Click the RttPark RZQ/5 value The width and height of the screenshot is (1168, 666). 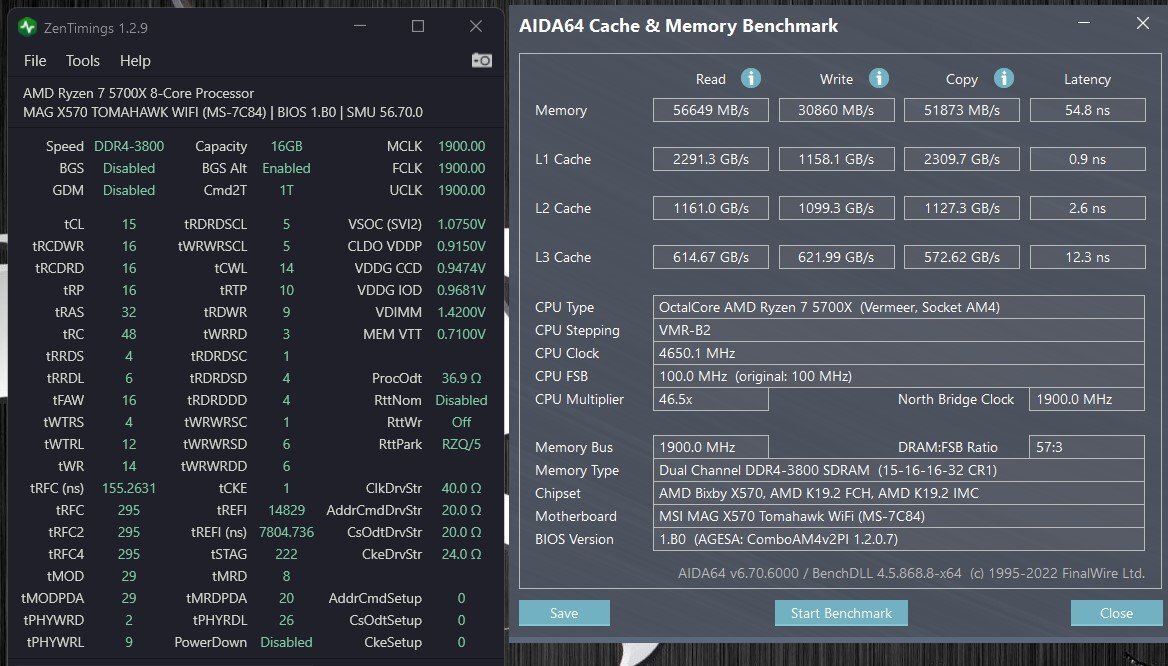(x=461, y=444)
